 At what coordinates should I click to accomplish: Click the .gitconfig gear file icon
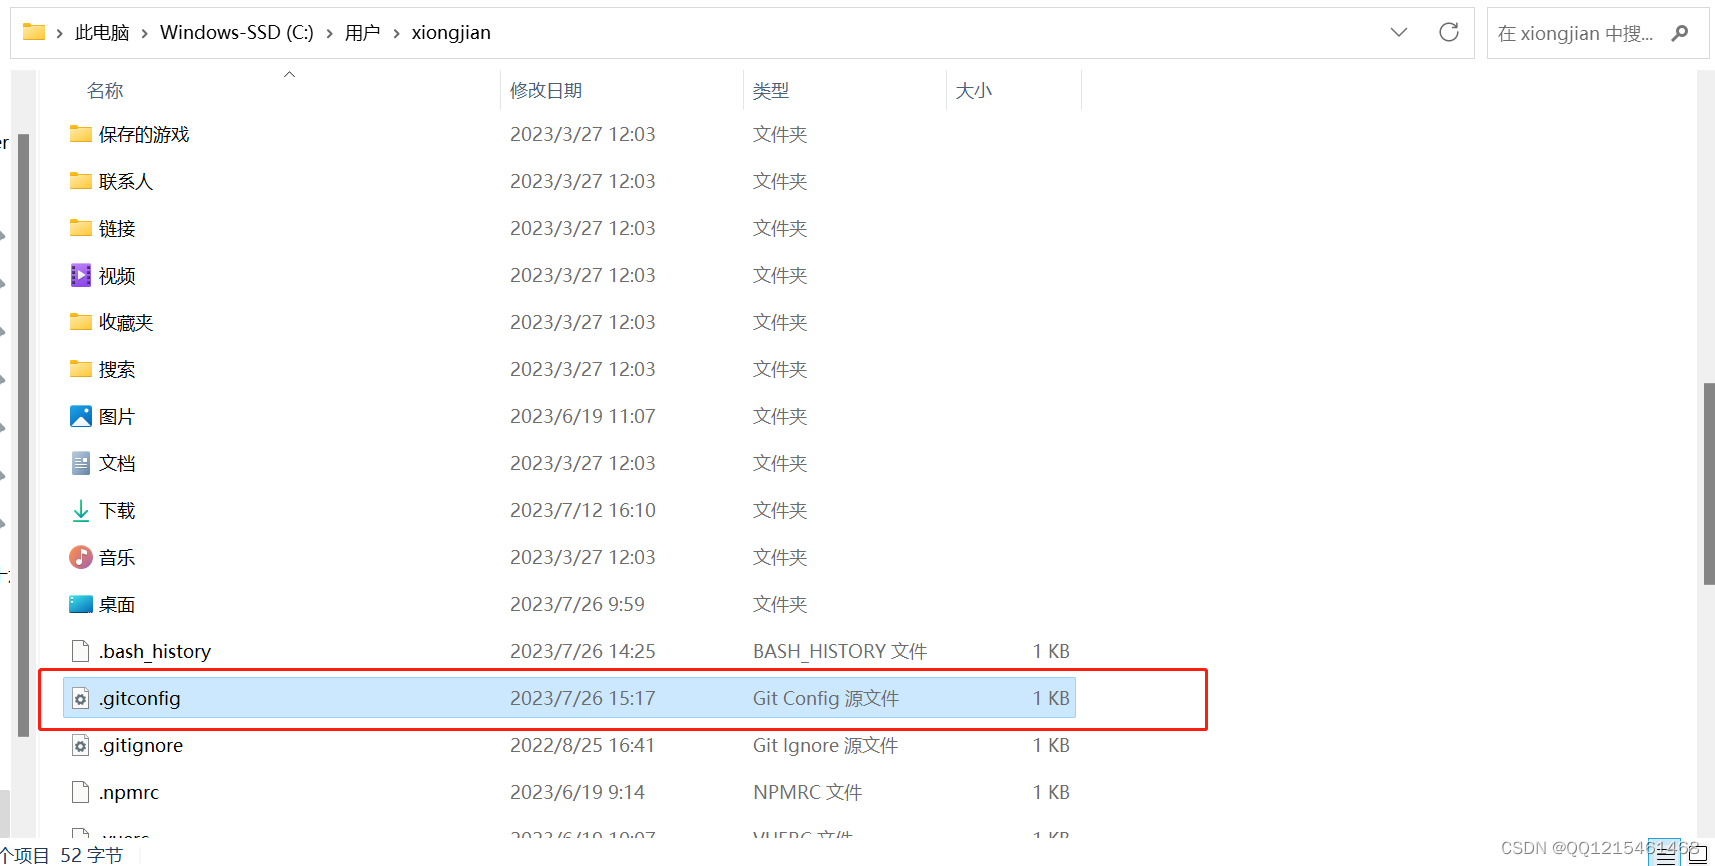click(x=81, y=698)
